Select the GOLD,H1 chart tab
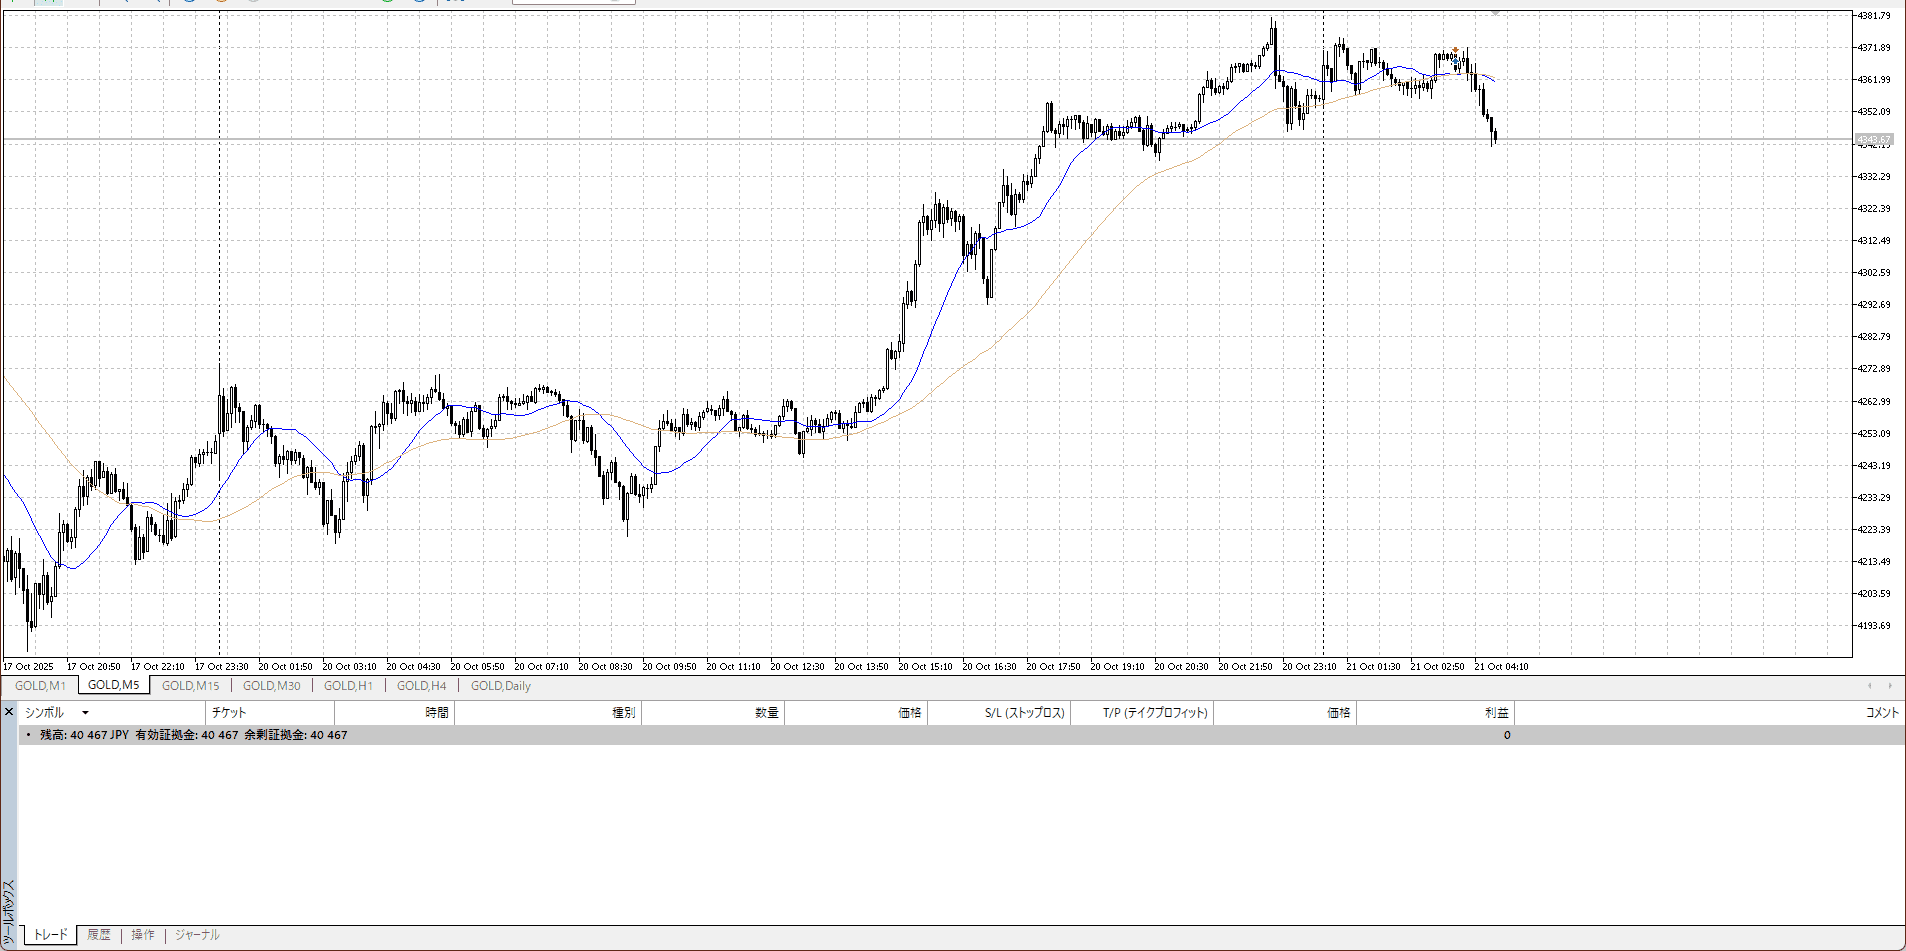Image resolution: width=1906 pixels, height=951 pixels. [x=348, y=686]
